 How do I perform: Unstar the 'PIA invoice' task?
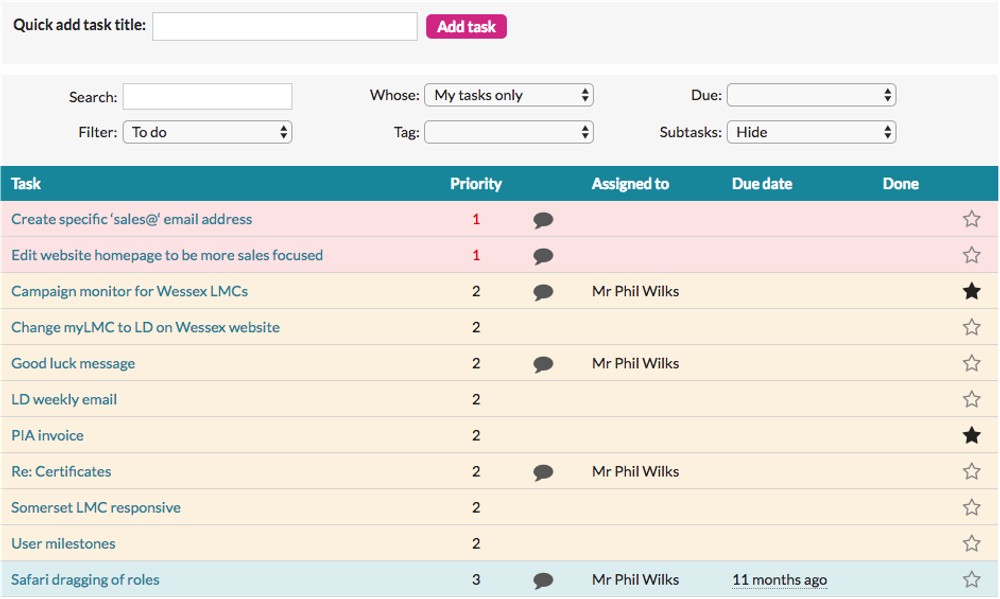coord(971,435)
